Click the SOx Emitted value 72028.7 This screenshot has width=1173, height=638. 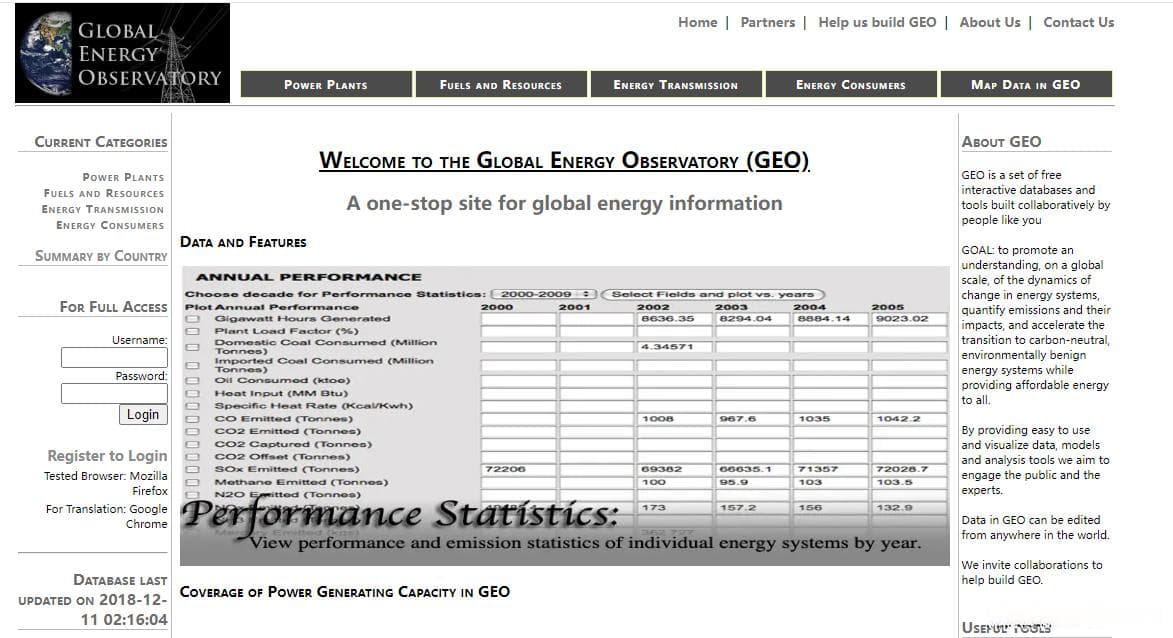[x=909, y=470]
